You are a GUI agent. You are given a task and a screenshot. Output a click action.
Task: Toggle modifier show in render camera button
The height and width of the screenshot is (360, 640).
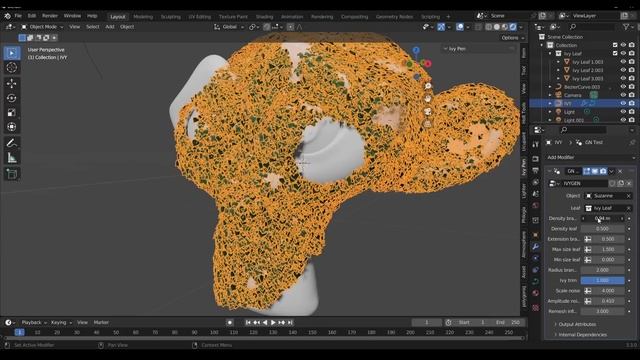click(x=603, y=171)
